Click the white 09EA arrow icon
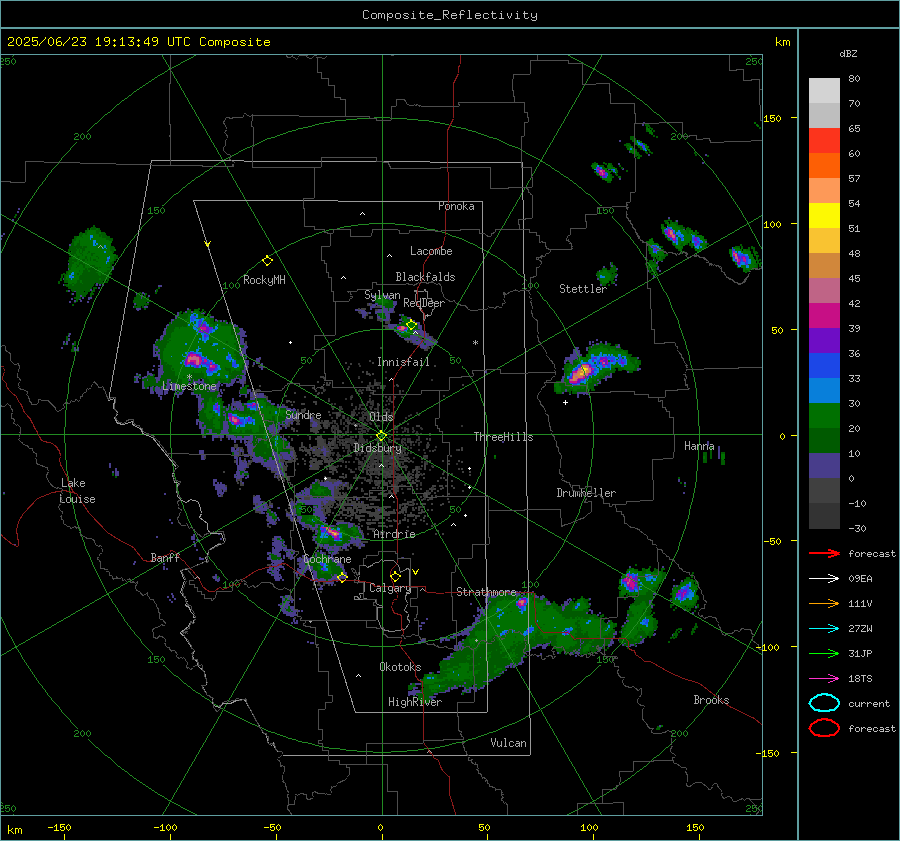 point(824,579)
